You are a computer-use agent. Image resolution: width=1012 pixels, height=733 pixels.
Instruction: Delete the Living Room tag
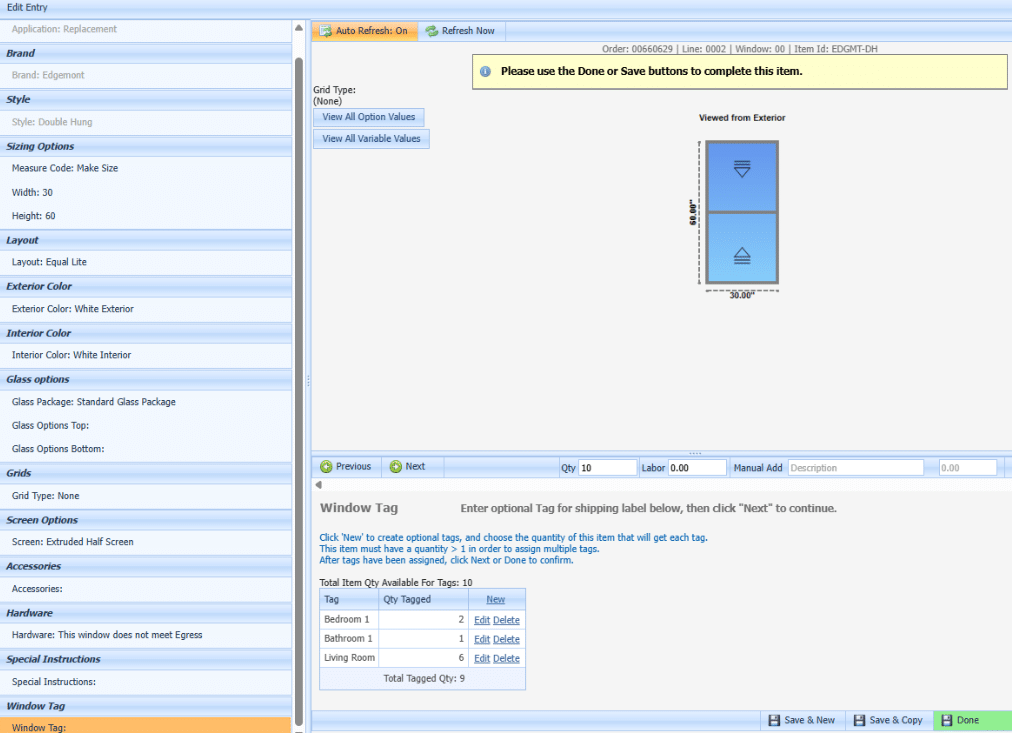pyautogui.click(x=506, y=658)
